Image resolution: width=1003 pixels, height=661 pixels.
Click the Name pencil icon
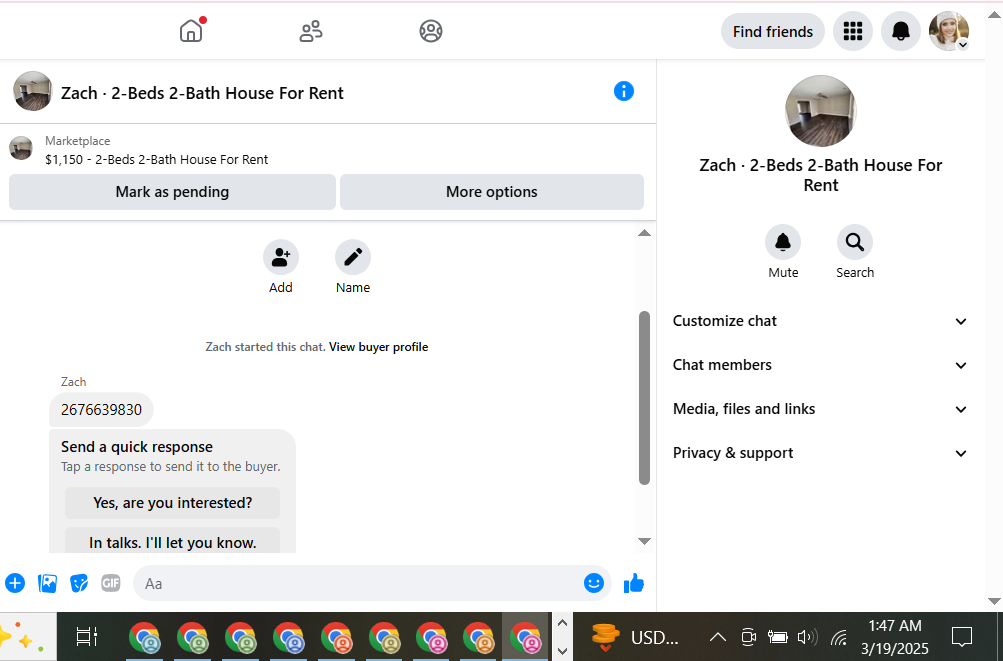[352, 257]
